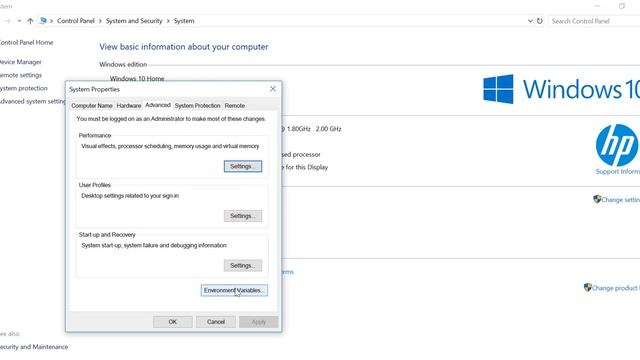Cancel the System Properties dialog

(216, 322)
